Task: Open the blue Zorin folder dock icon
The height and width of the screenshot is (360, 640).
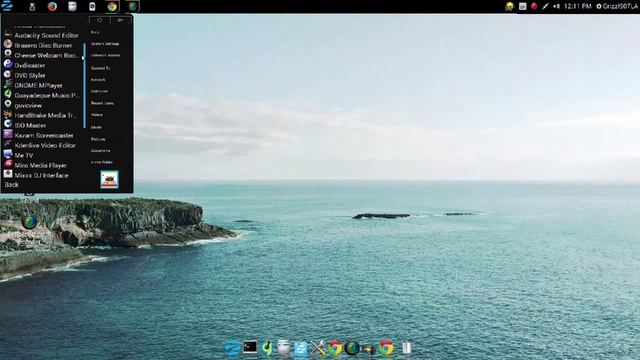Action: [x=300, y=348]
